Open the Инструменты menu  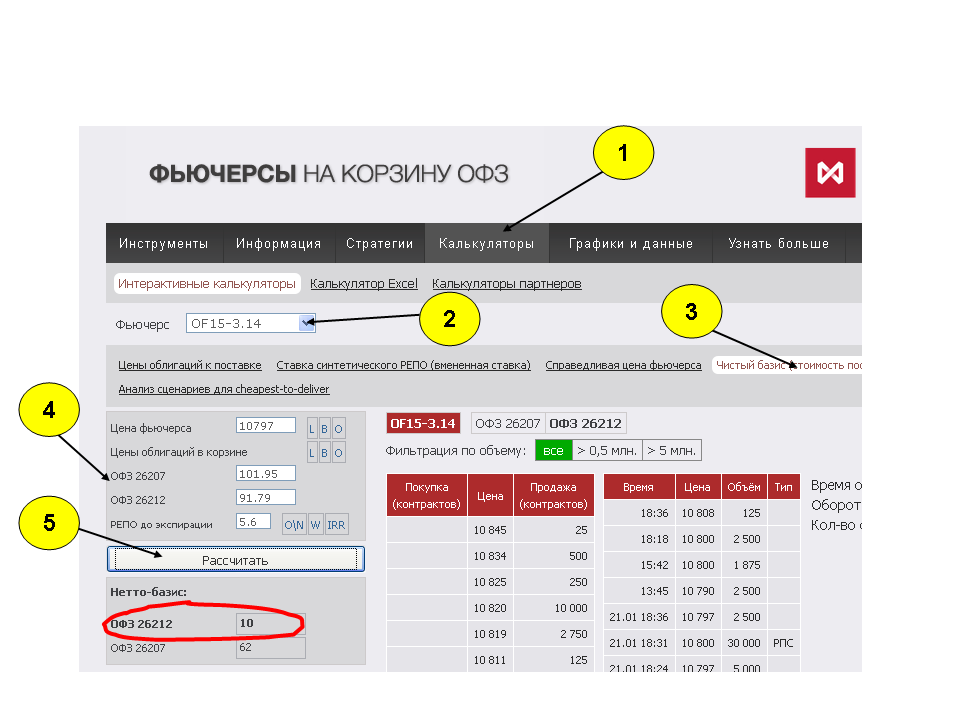tap(163, 244)
